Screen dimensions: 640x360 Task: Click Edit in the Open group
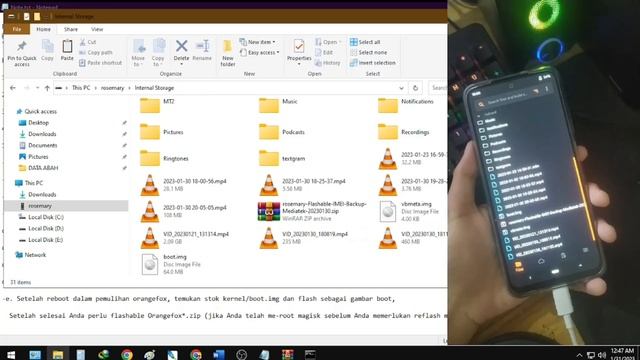324,52
